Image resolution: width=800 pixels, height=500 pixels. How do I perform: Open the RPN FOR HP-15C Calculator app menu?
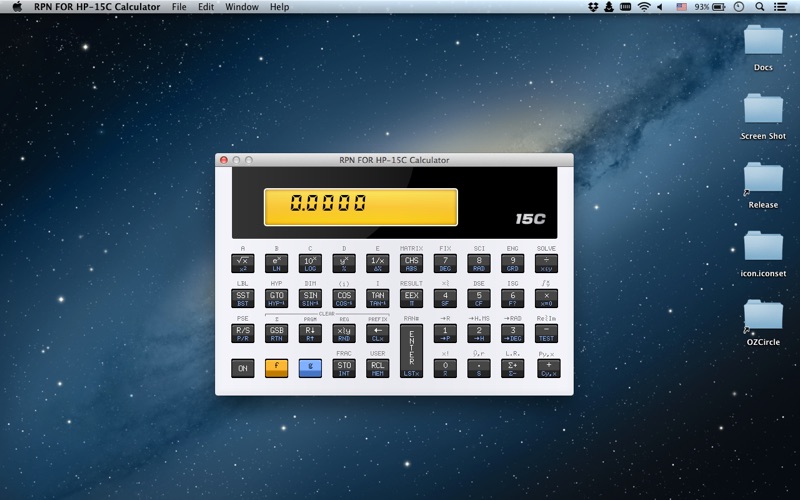point(97,7)
